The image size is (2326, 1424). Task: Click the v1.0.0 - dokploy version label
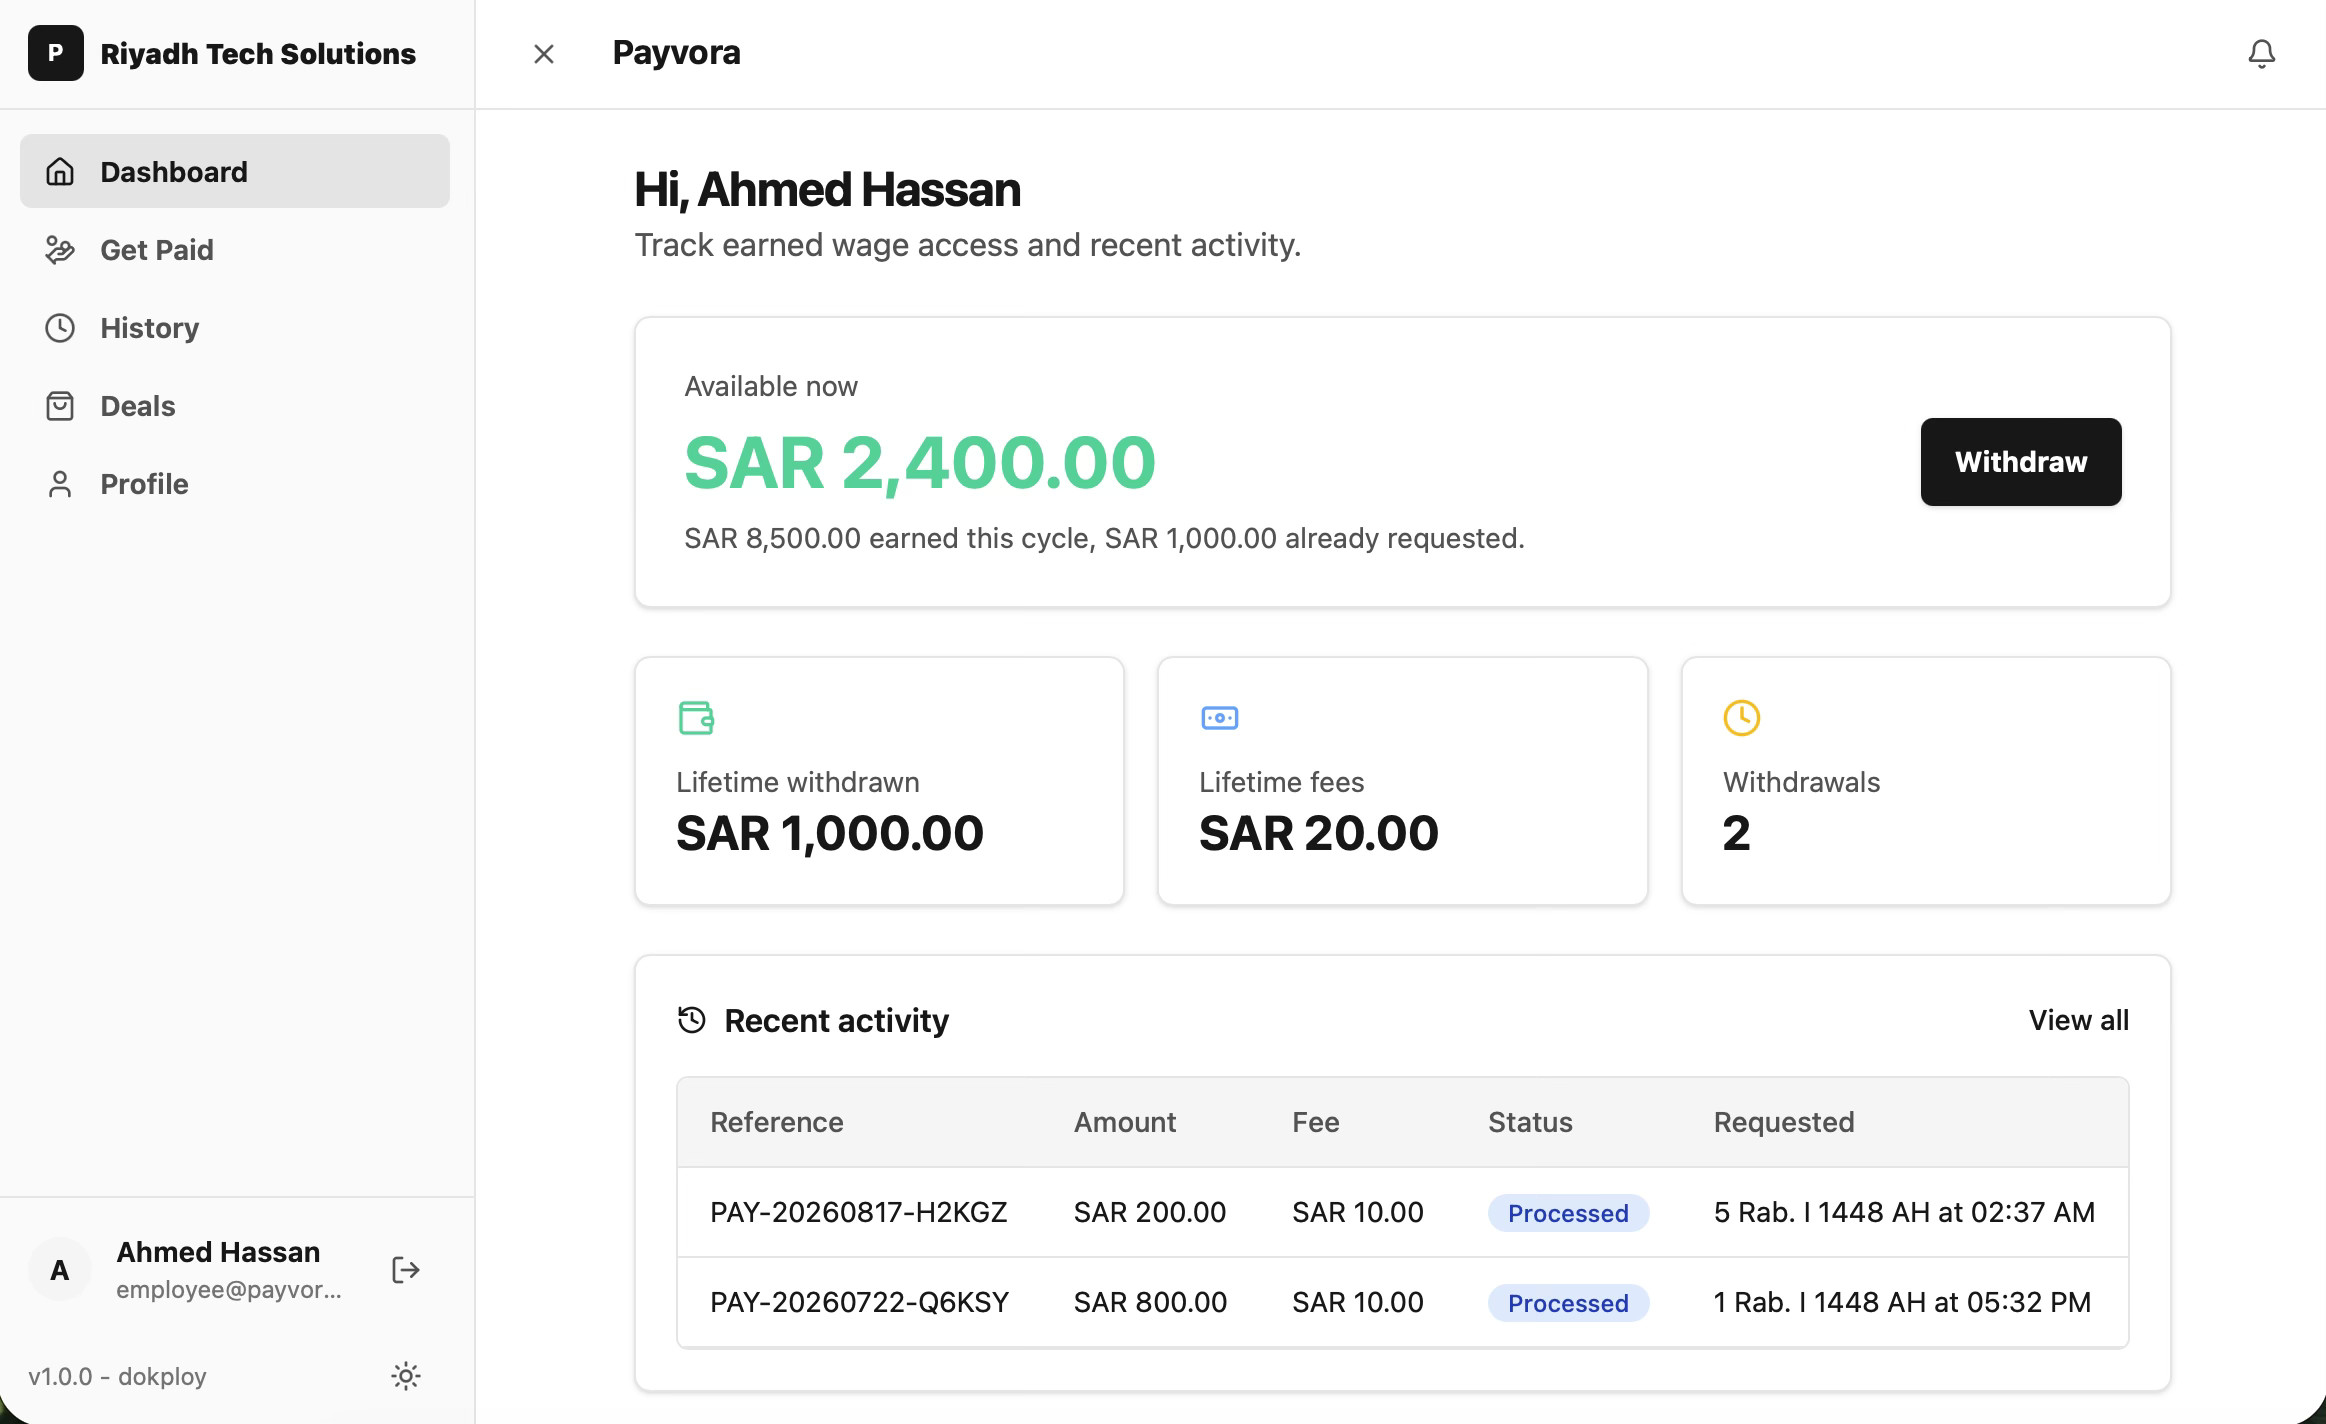pos(117,1375)
